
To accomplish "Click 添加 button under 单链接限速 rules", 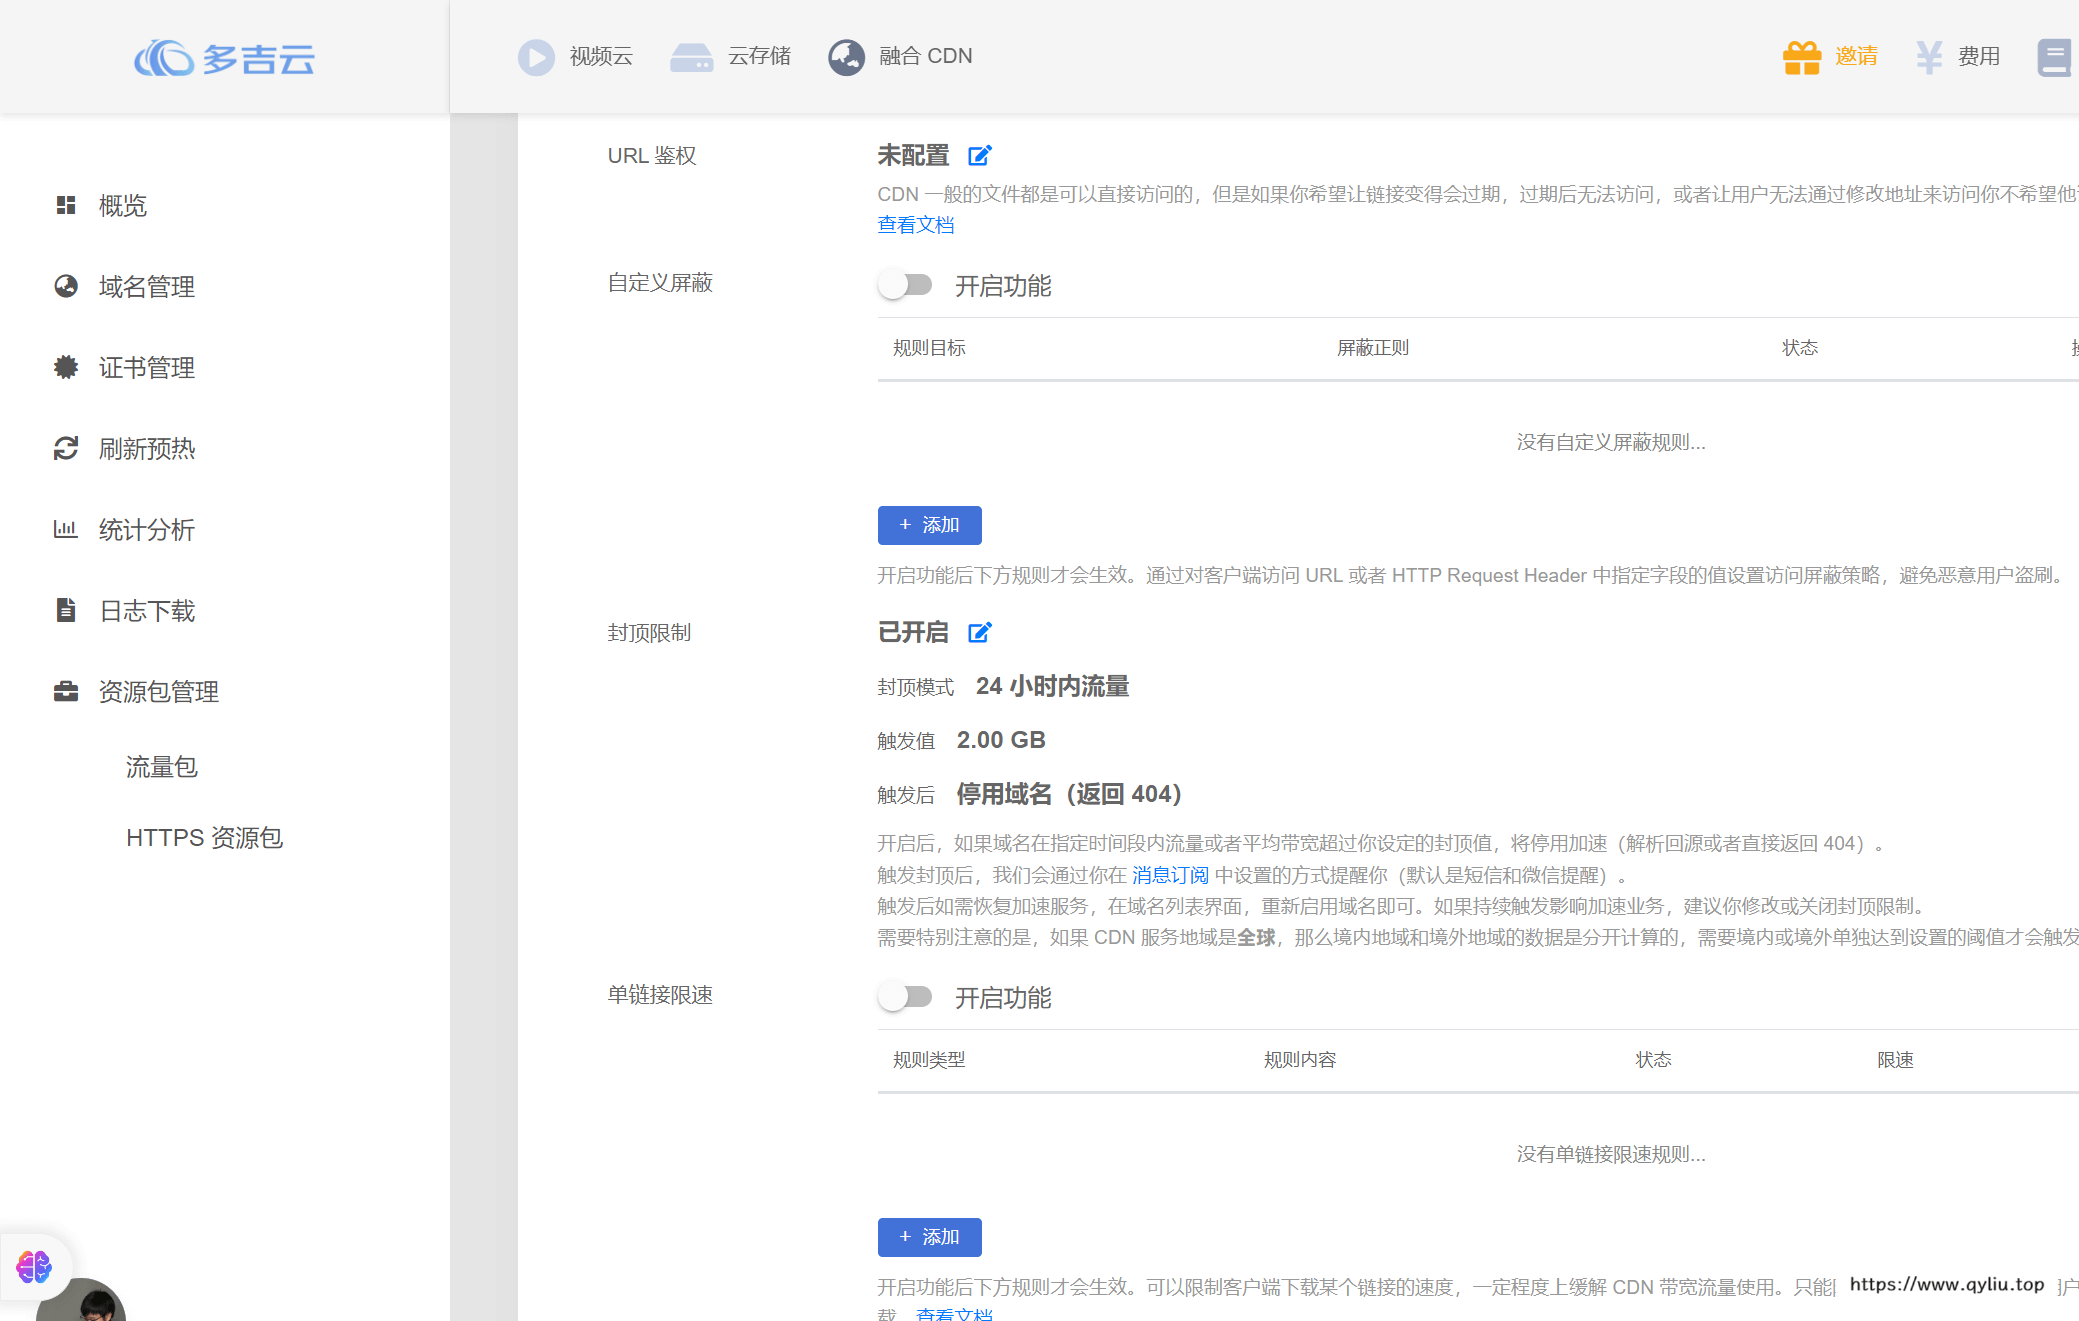I will 929,1238.
